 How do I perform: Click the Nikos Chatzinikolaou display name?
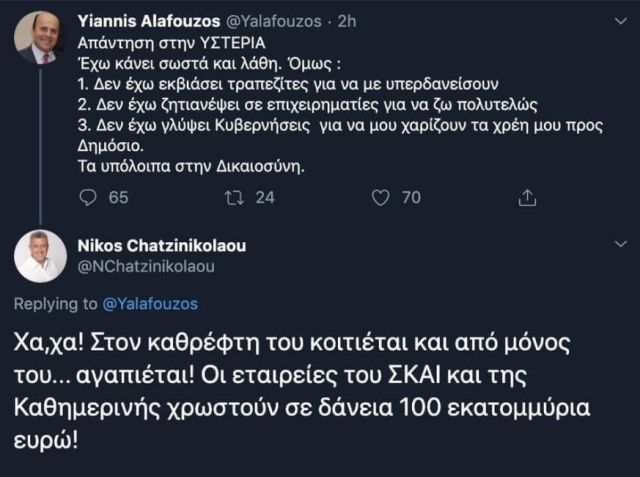(x=162, y=245)
